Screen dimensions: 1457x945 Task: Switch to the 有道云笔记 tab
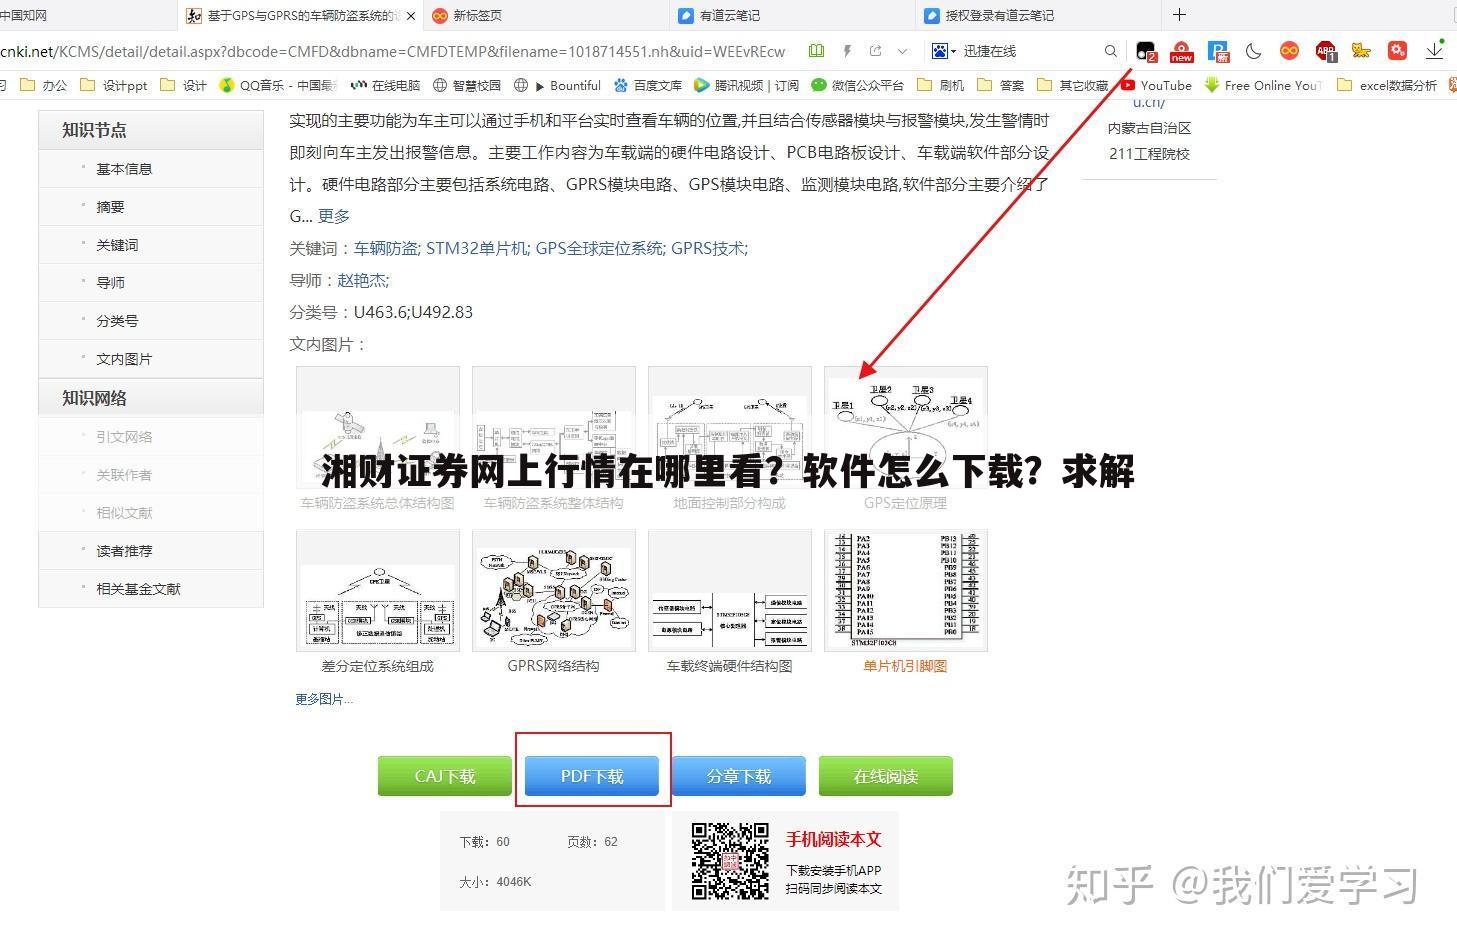(791, 15)
